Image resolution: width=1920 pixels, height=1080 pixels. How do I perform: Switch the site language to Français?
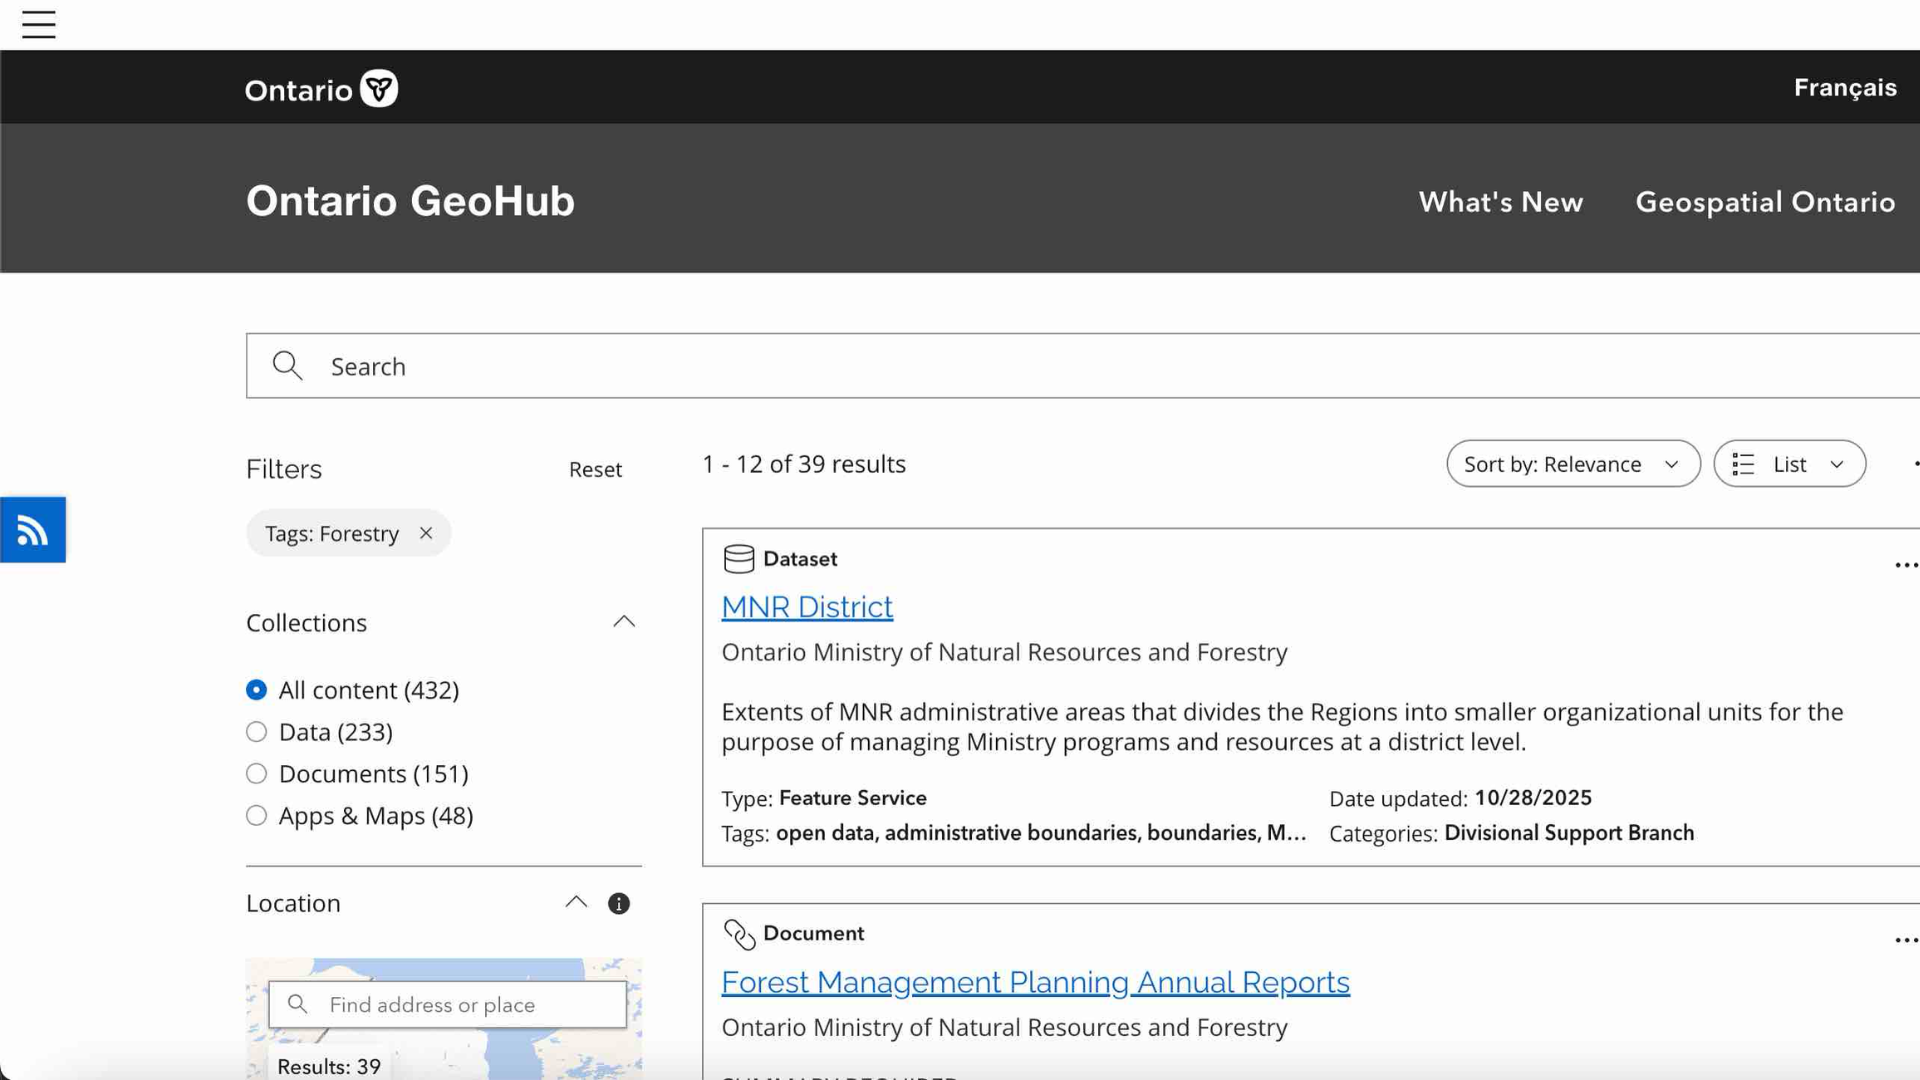1845,87
